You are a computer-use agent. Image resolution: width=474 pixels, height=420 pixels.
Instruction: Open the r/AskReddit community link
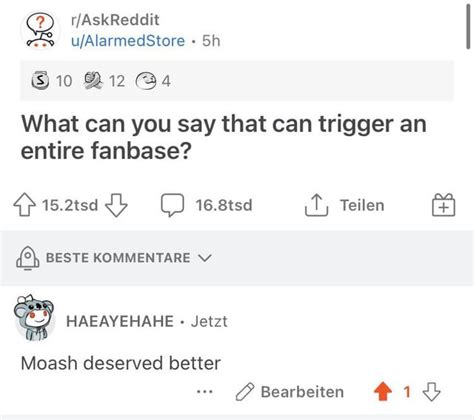point(115,20)
